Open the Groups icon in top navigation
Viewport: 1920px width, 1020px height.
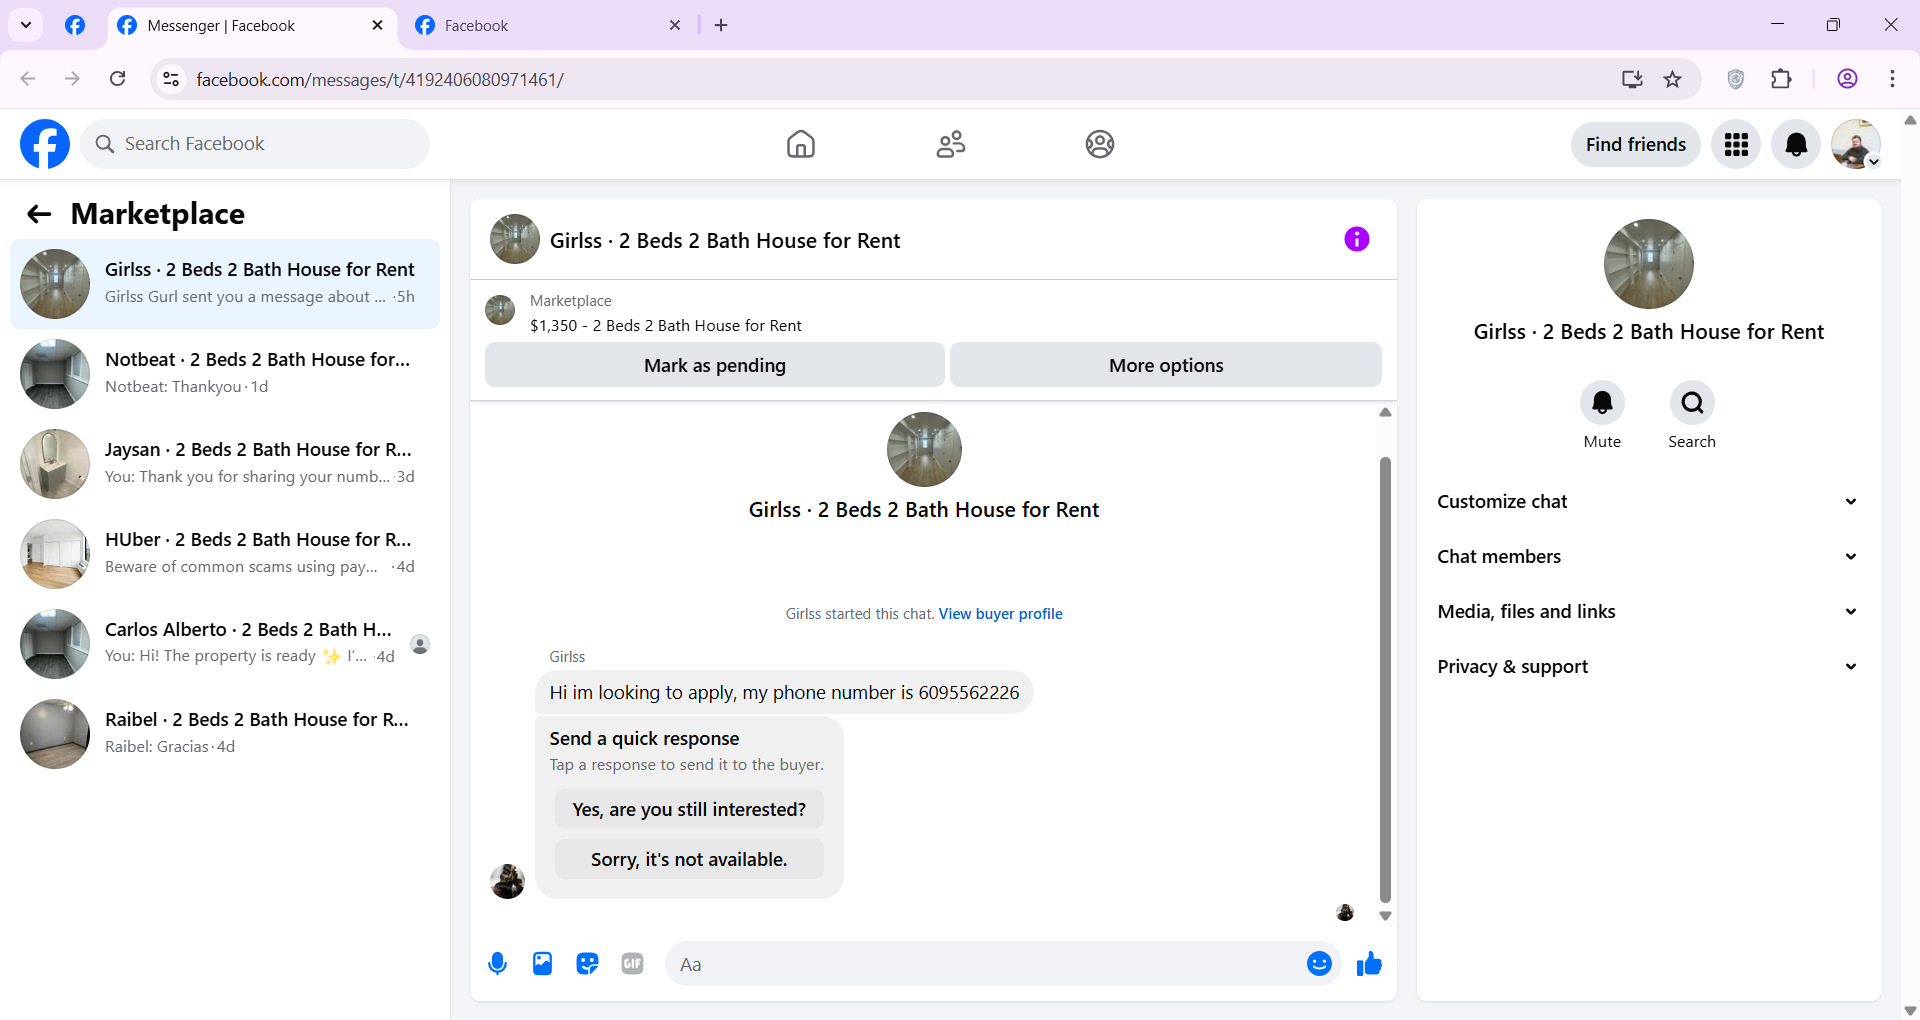pos(1100,144)
